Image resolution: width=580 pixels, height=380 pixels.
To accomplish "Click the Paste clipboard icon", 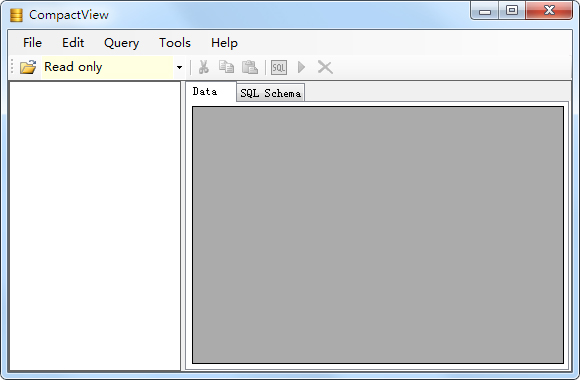I will point(250,67).
